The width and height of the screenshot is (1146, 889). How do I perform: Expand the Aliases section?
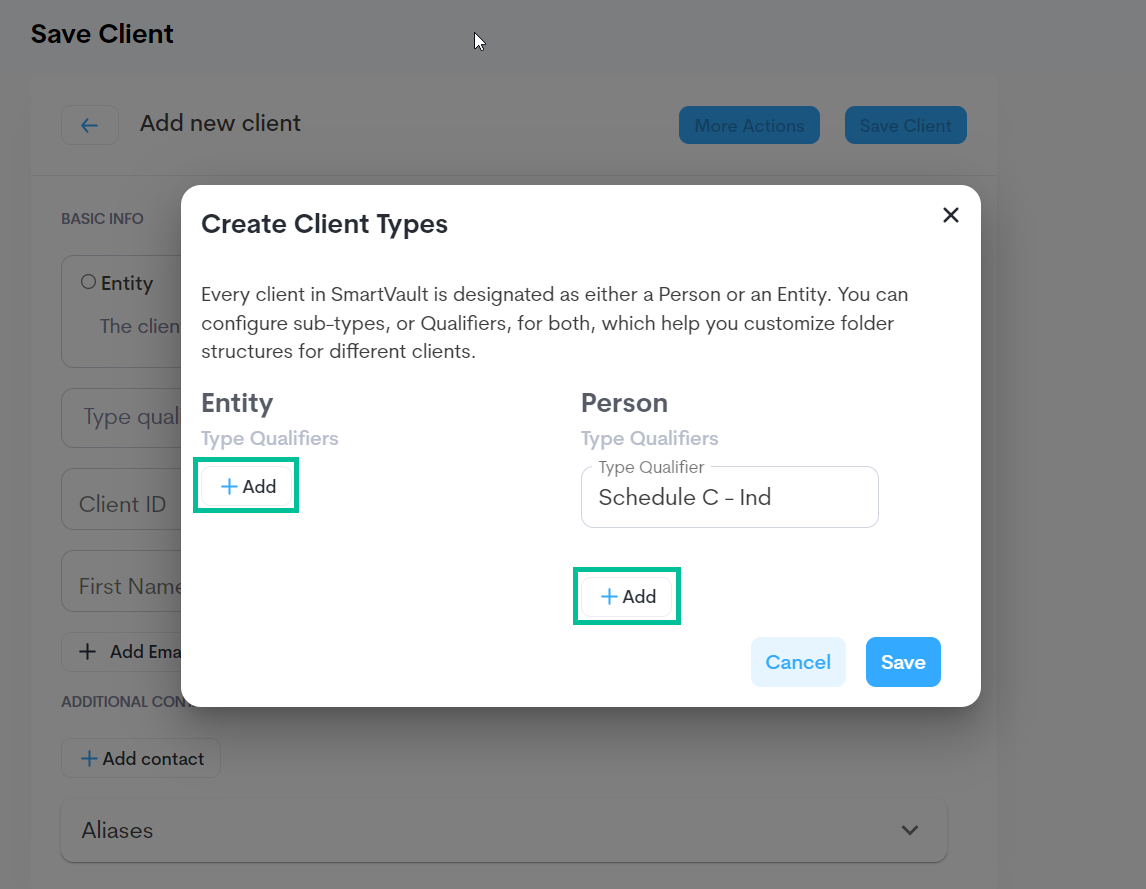coord(504,830)
